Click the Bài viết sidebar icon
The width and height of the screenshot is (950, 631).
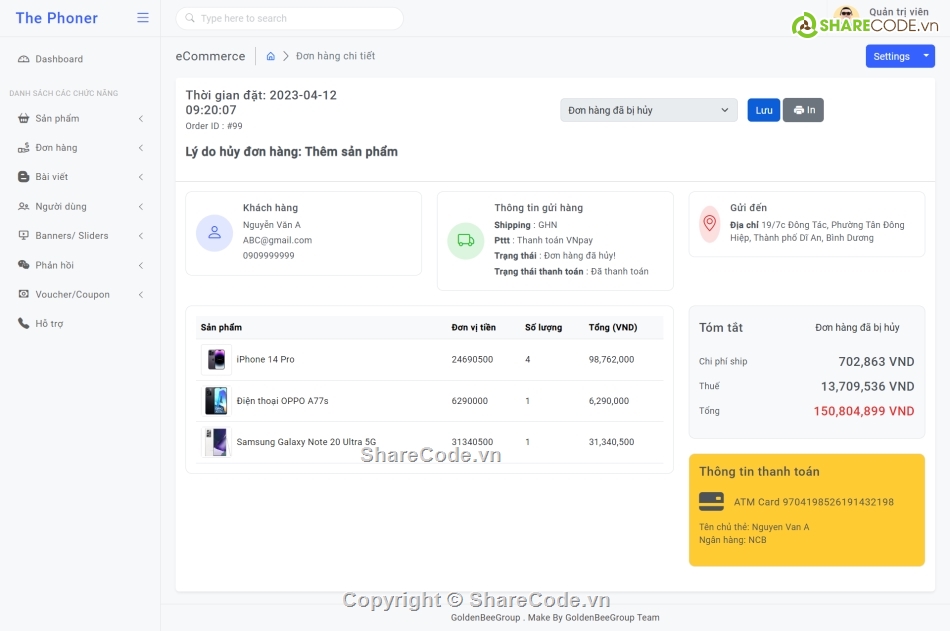pyautogui.click(x=24, y=176)
